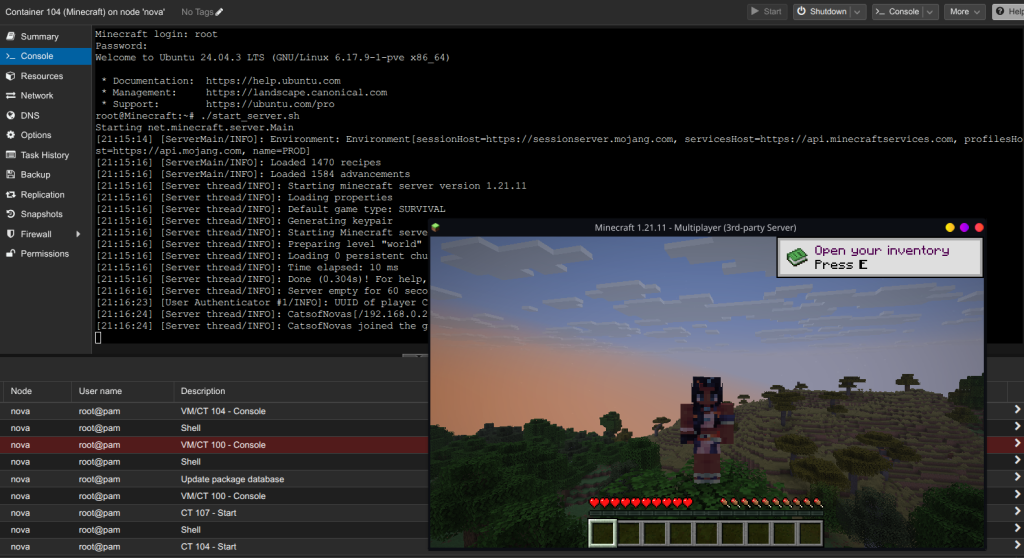Select the highlighted VM/CT 100 - Console task row

(x=222, y=444)
